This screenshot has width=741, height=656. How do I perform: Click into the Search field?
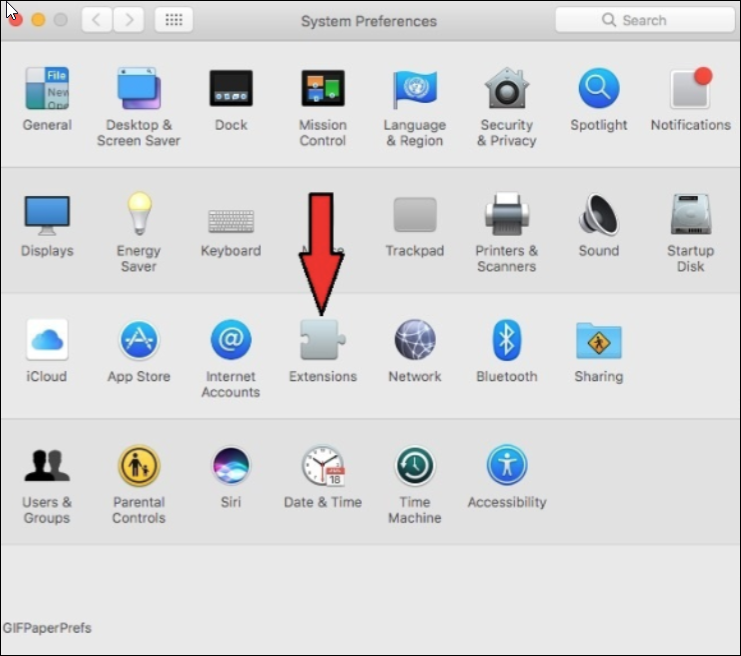coord(645,20)
